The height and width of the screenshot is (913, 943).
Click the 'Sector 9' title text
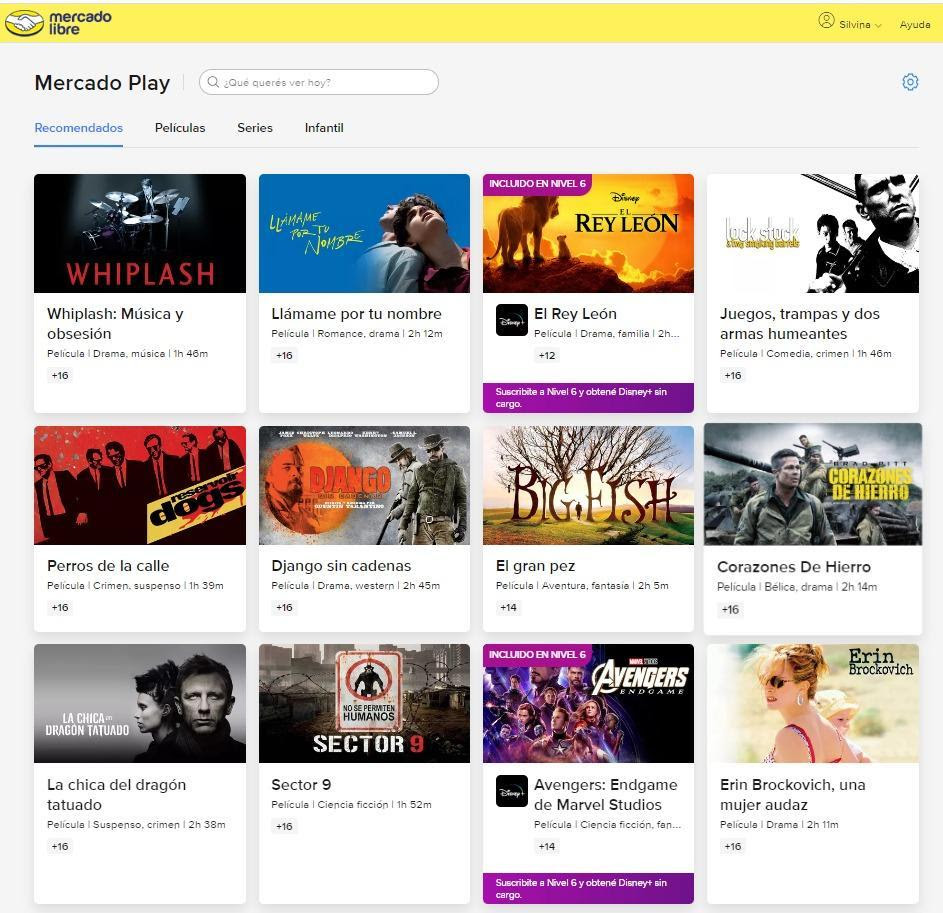(x=301, y=784)
